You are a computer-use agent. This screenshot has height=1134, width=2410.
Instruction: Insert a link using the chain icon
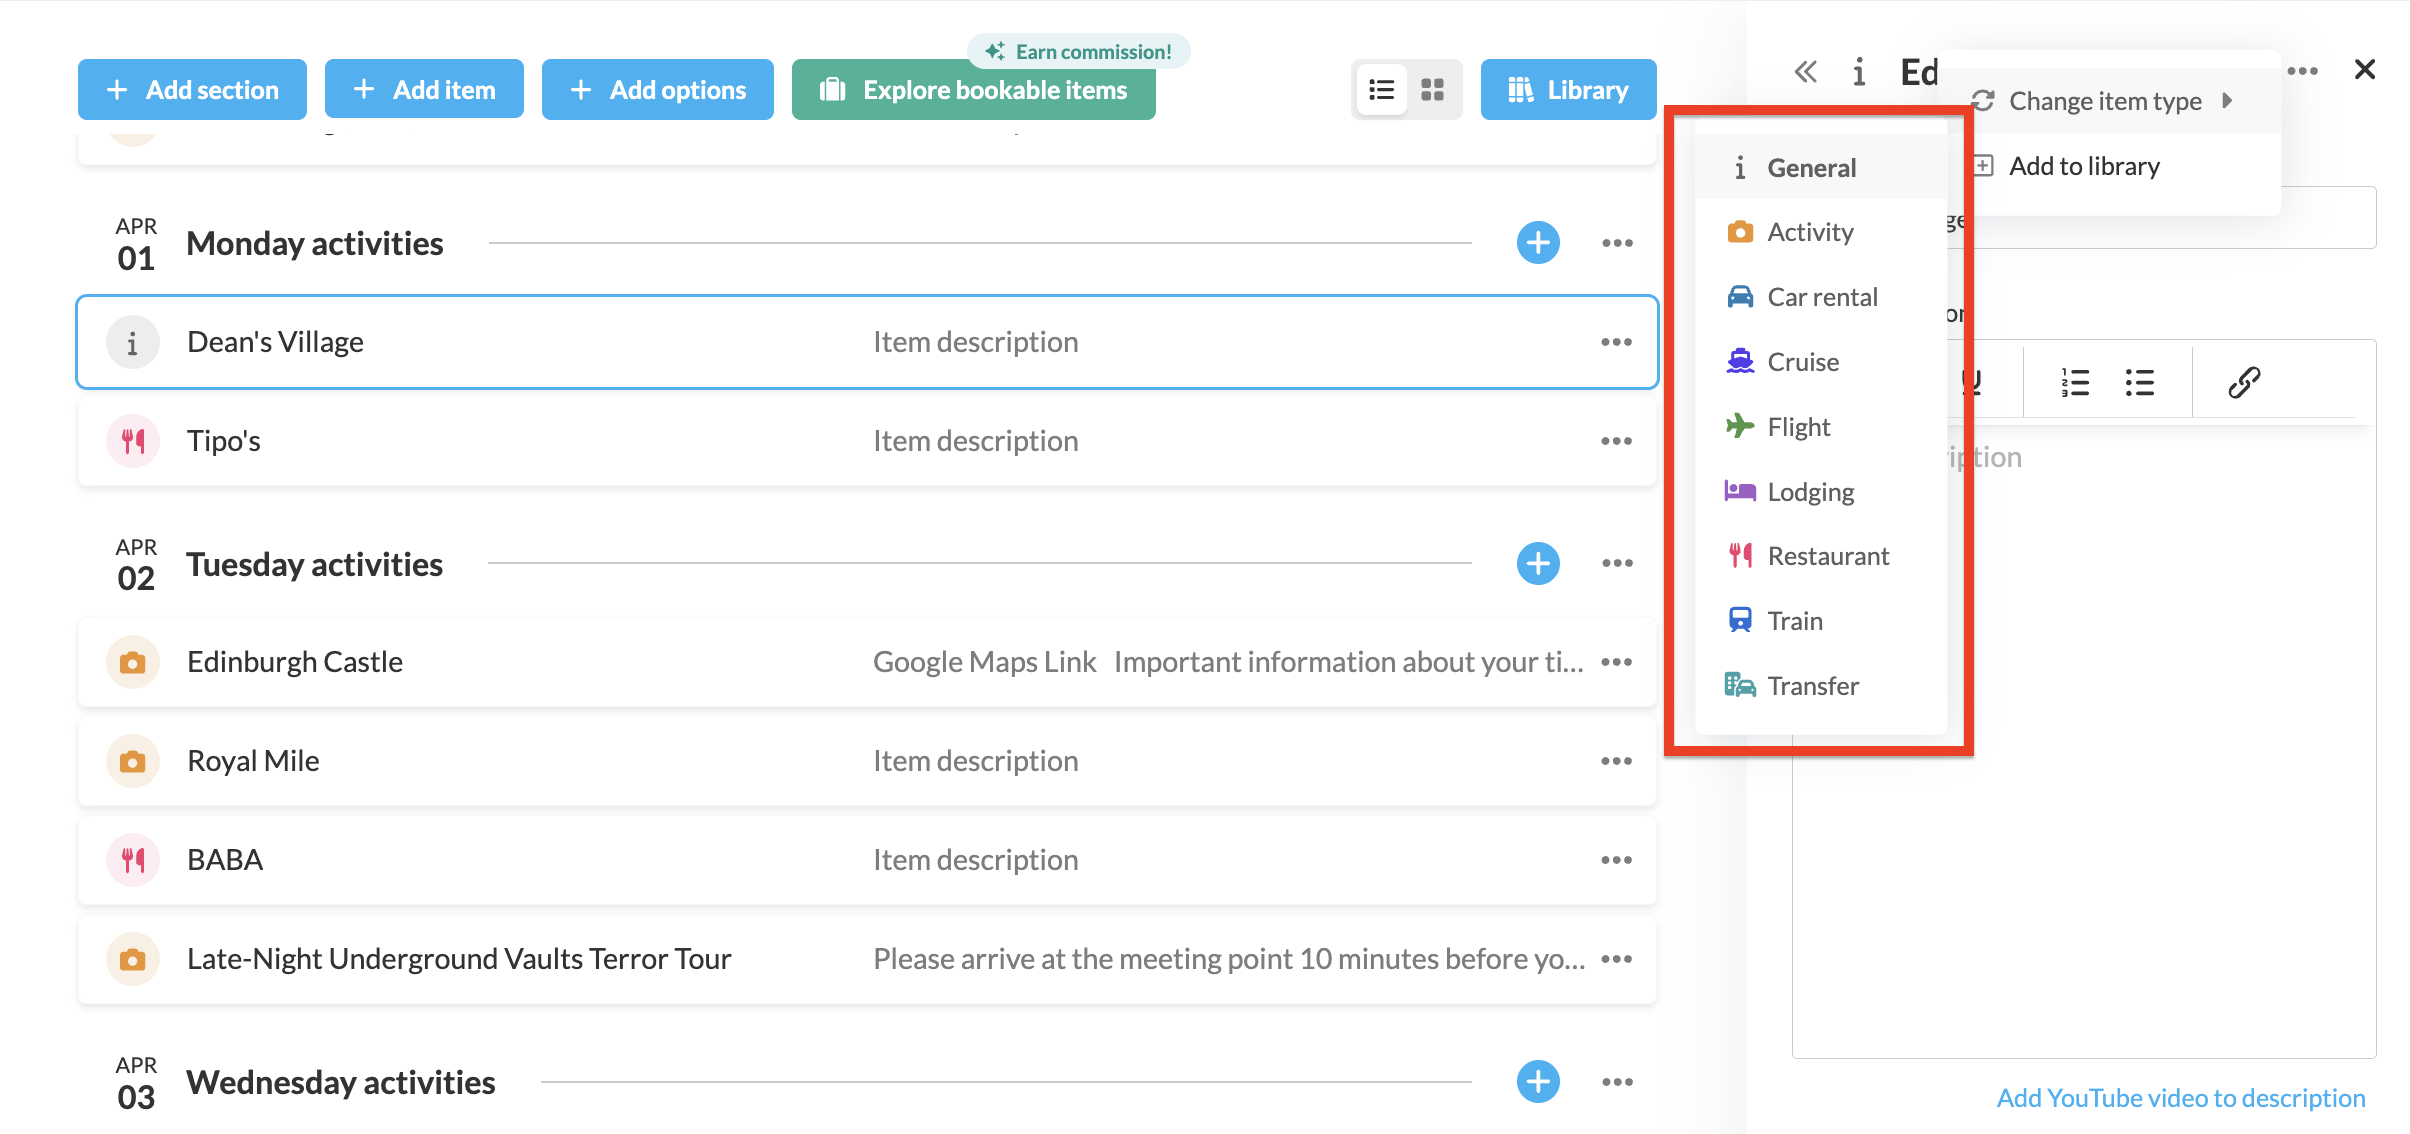coord(2243,382)
